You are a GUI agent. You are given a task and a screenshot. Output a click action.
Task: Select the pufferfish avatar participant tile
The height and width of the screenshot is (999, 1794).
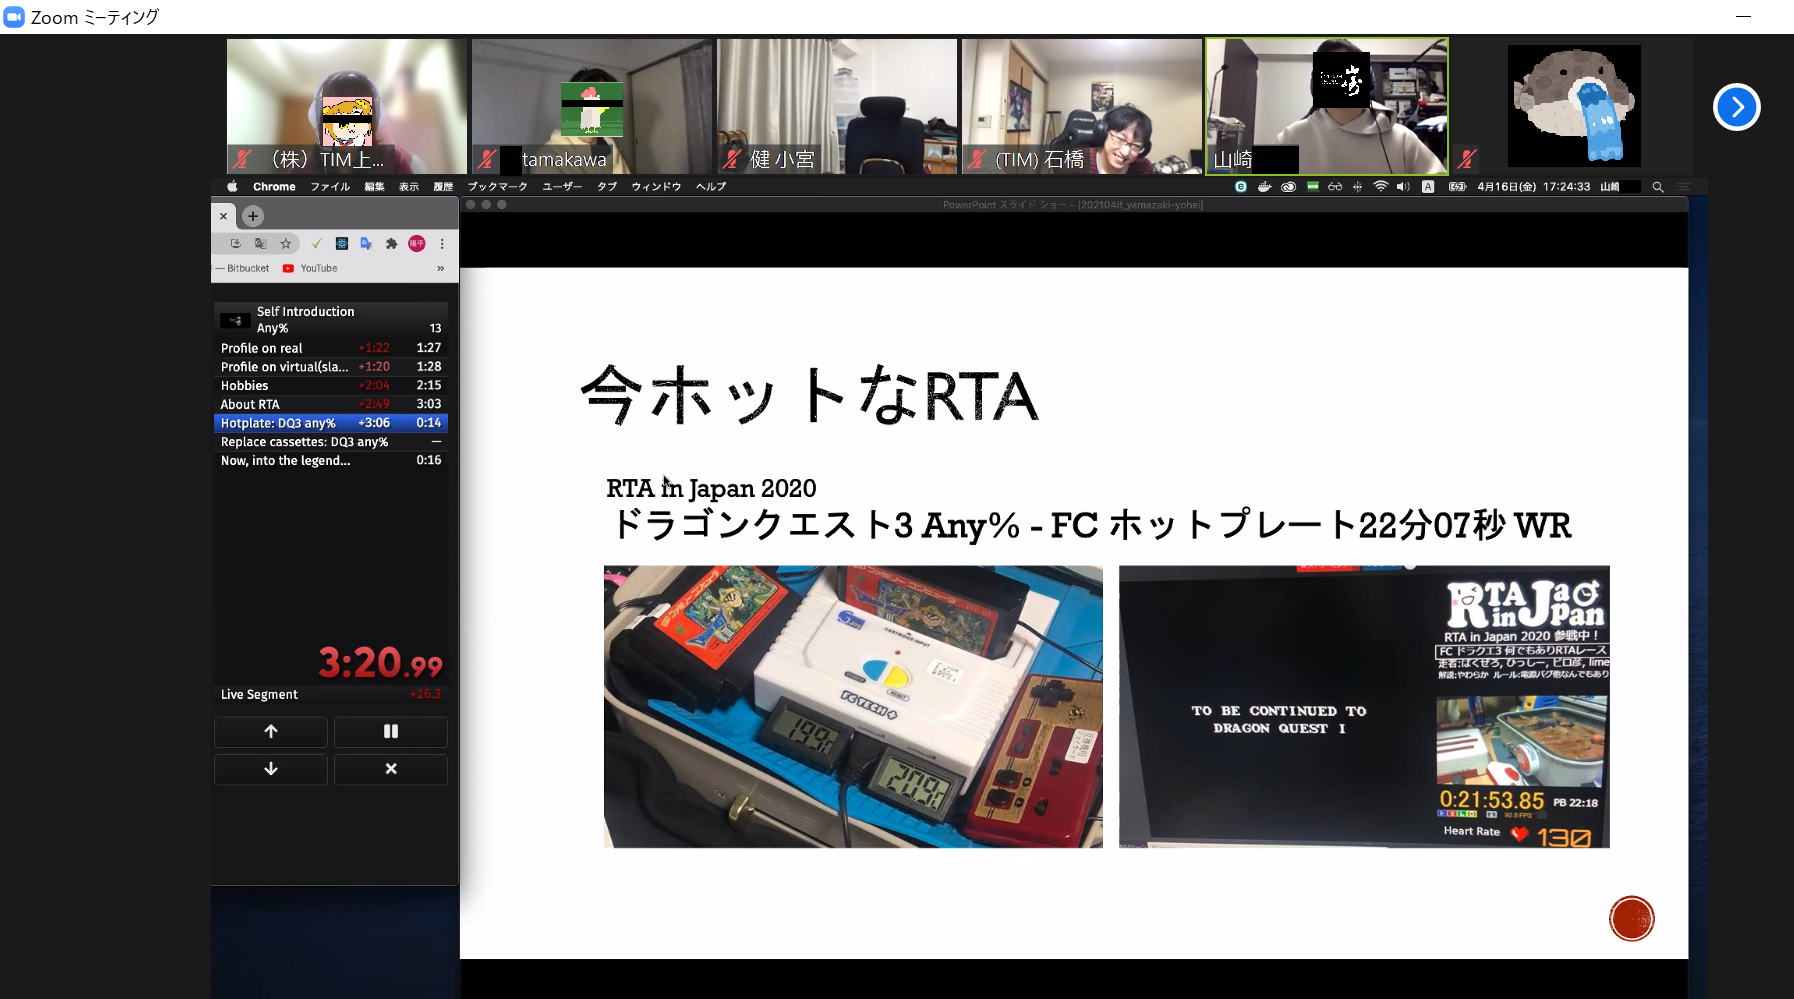1573,106
